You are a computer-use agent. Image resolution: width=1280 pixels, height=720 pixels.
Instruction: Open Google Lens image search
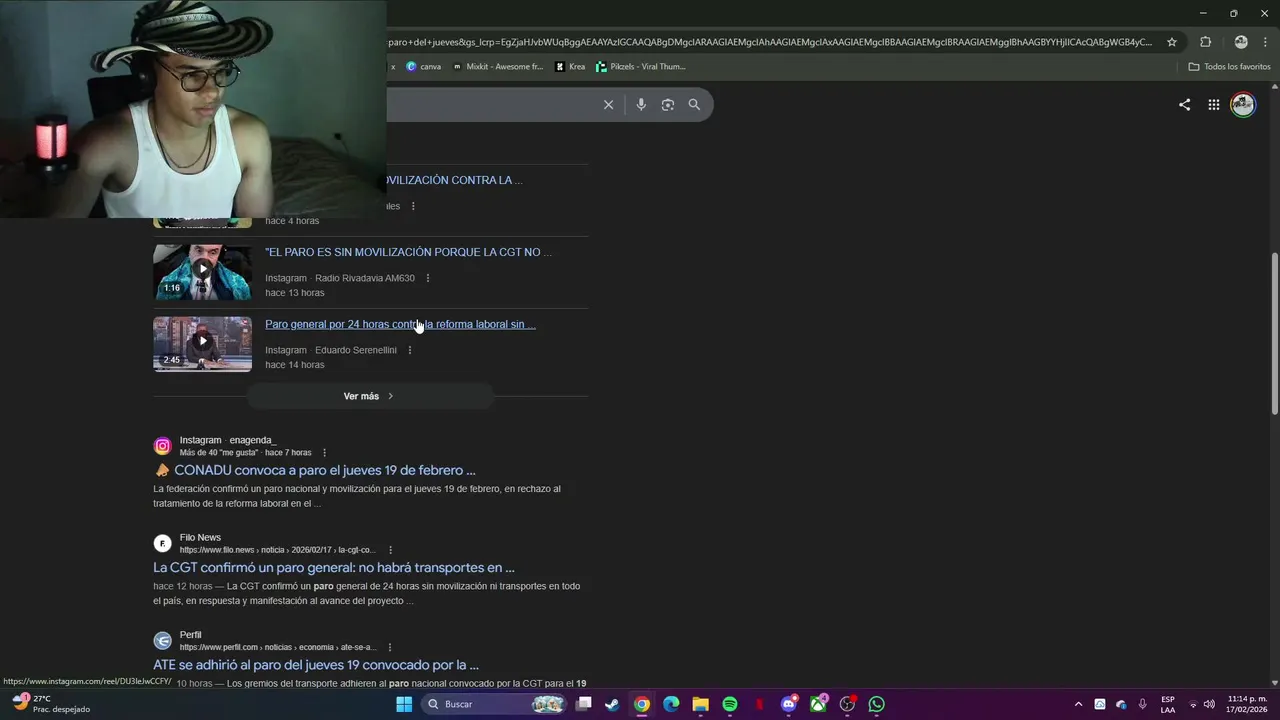[x=668, y=104]
